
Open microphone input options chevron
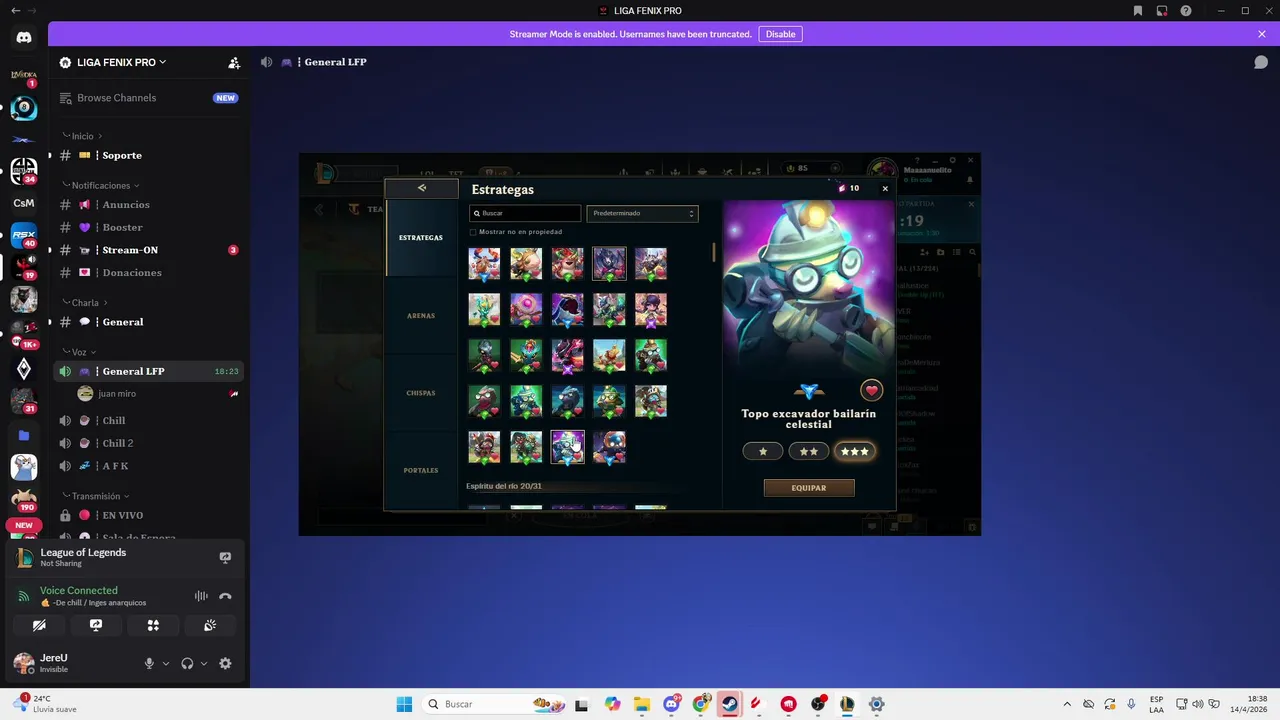point(166,663)
